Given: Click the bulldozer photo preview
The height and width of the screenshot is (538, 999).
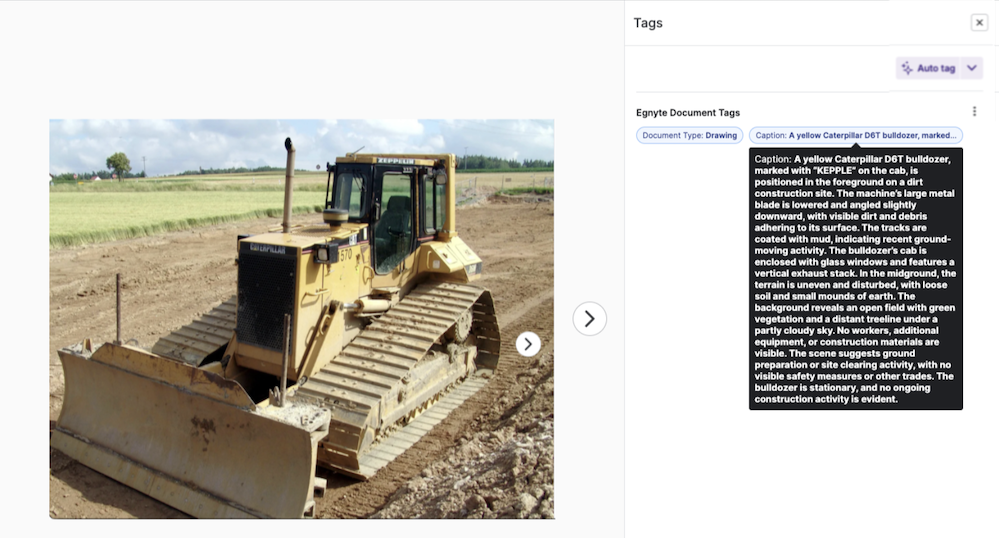Looking at the screenshot, I should [x=301, y=319].
